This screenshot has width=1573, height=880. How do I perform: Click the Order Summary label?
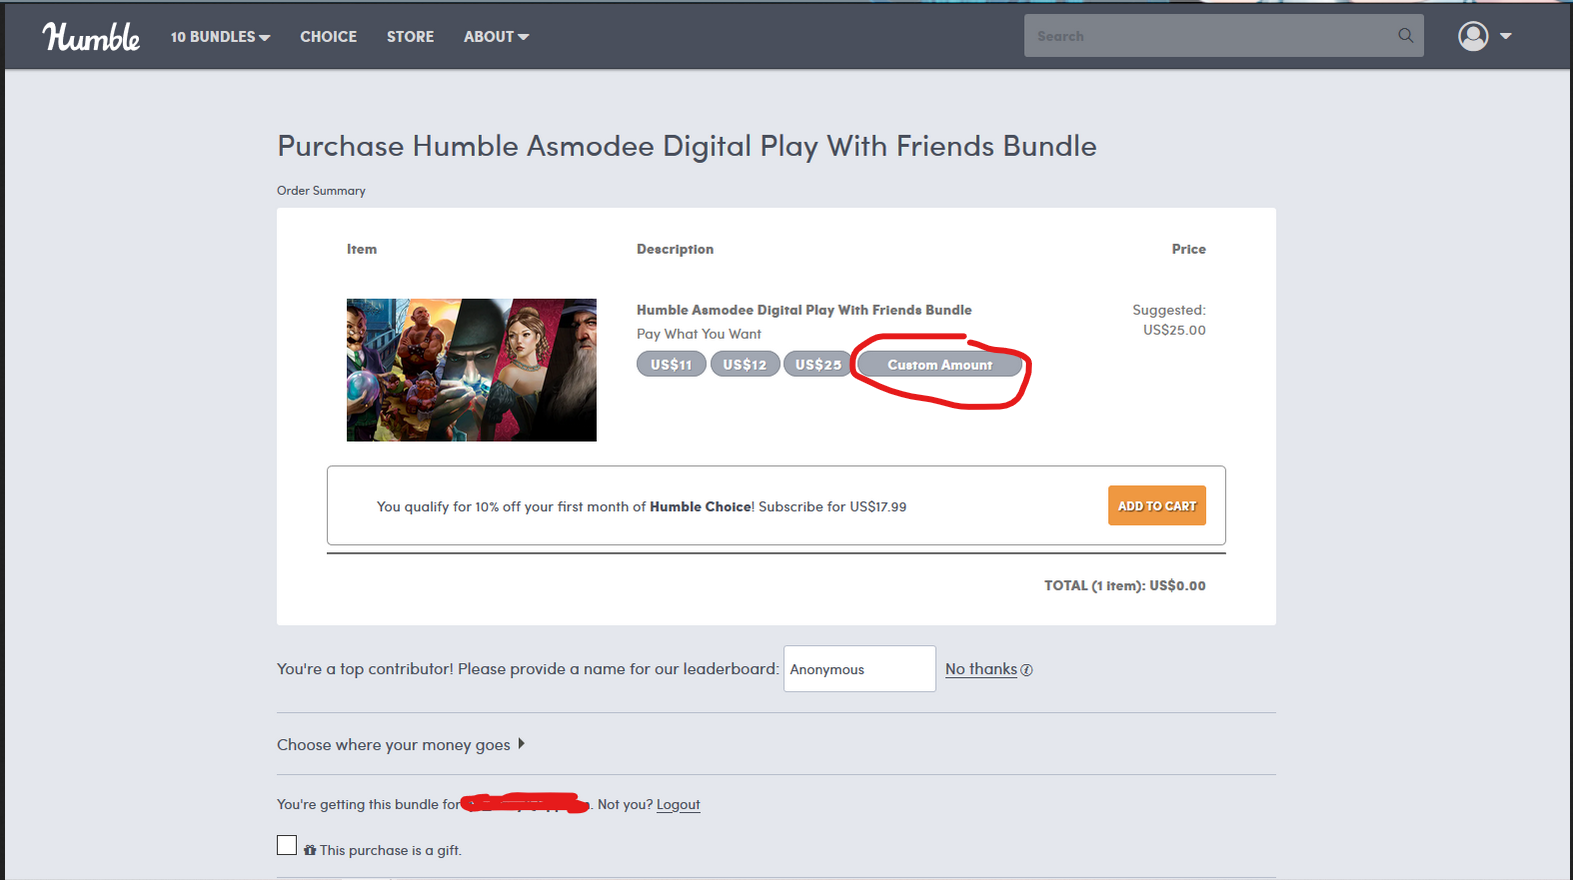click(321, 191)
